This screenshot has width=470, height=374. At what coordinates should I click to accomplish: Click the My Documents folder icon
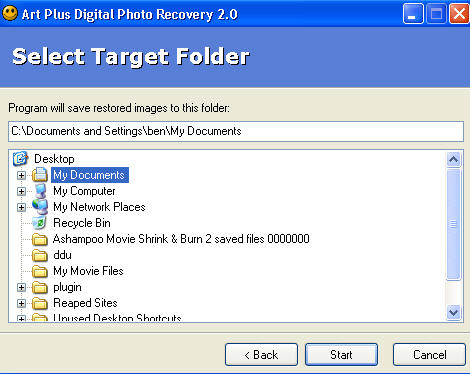[40, 175]
